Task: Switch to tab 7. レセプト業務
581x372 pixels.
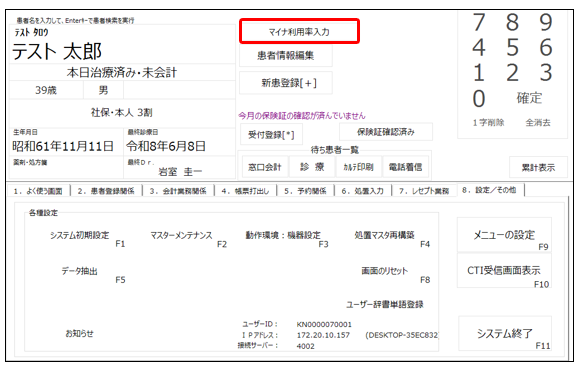Action: [424, 191]
